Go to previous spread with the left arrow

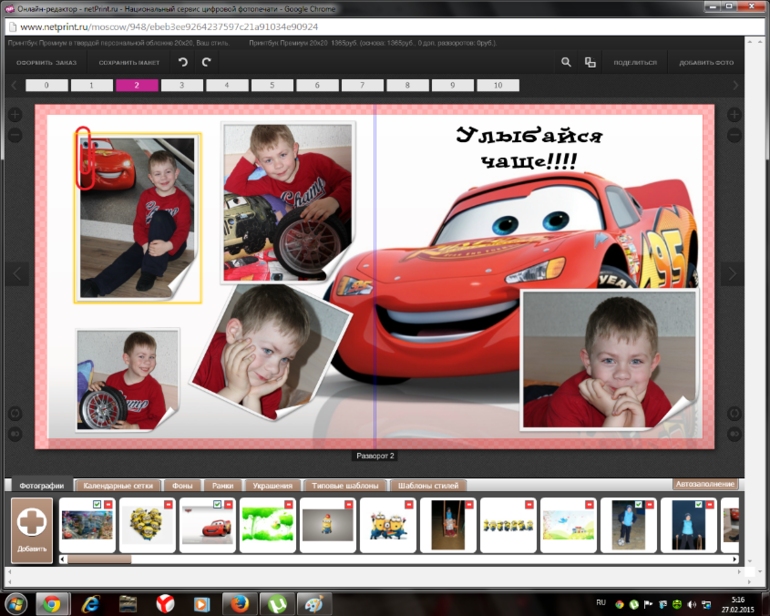click(16, 273)
